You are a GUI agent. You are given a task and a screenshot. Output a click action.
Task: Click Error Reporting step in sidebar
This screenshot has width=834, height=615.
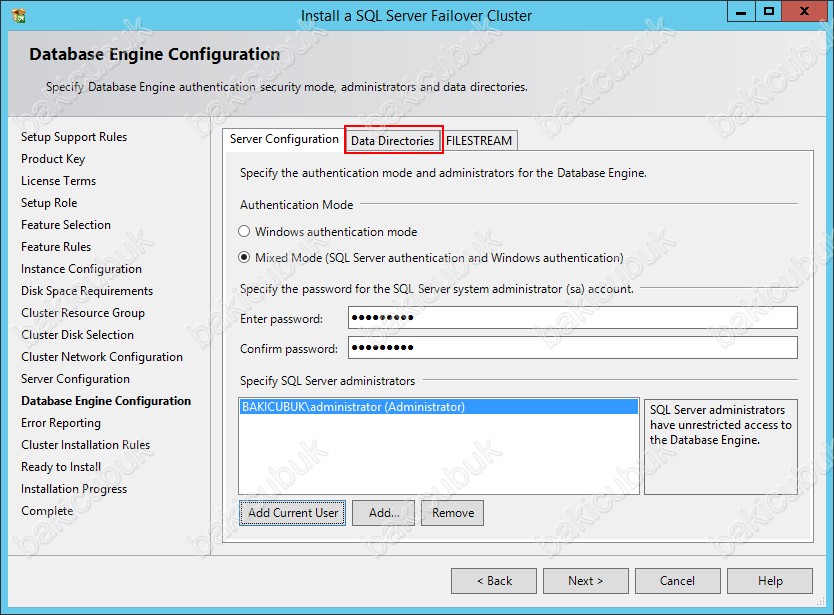61,422
